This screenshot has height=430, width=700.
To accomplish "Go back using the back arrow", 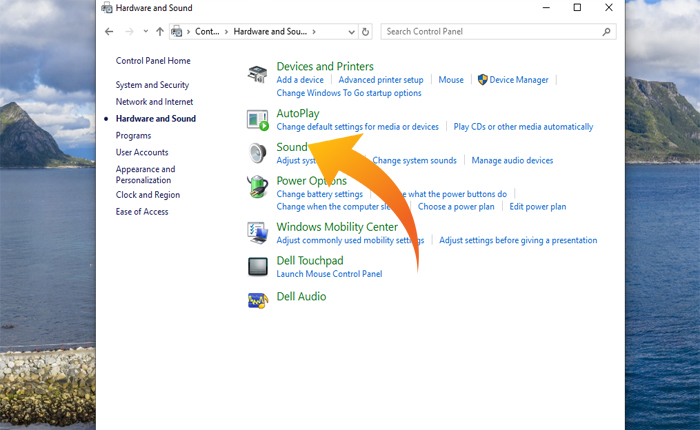I will click(110, 32).
